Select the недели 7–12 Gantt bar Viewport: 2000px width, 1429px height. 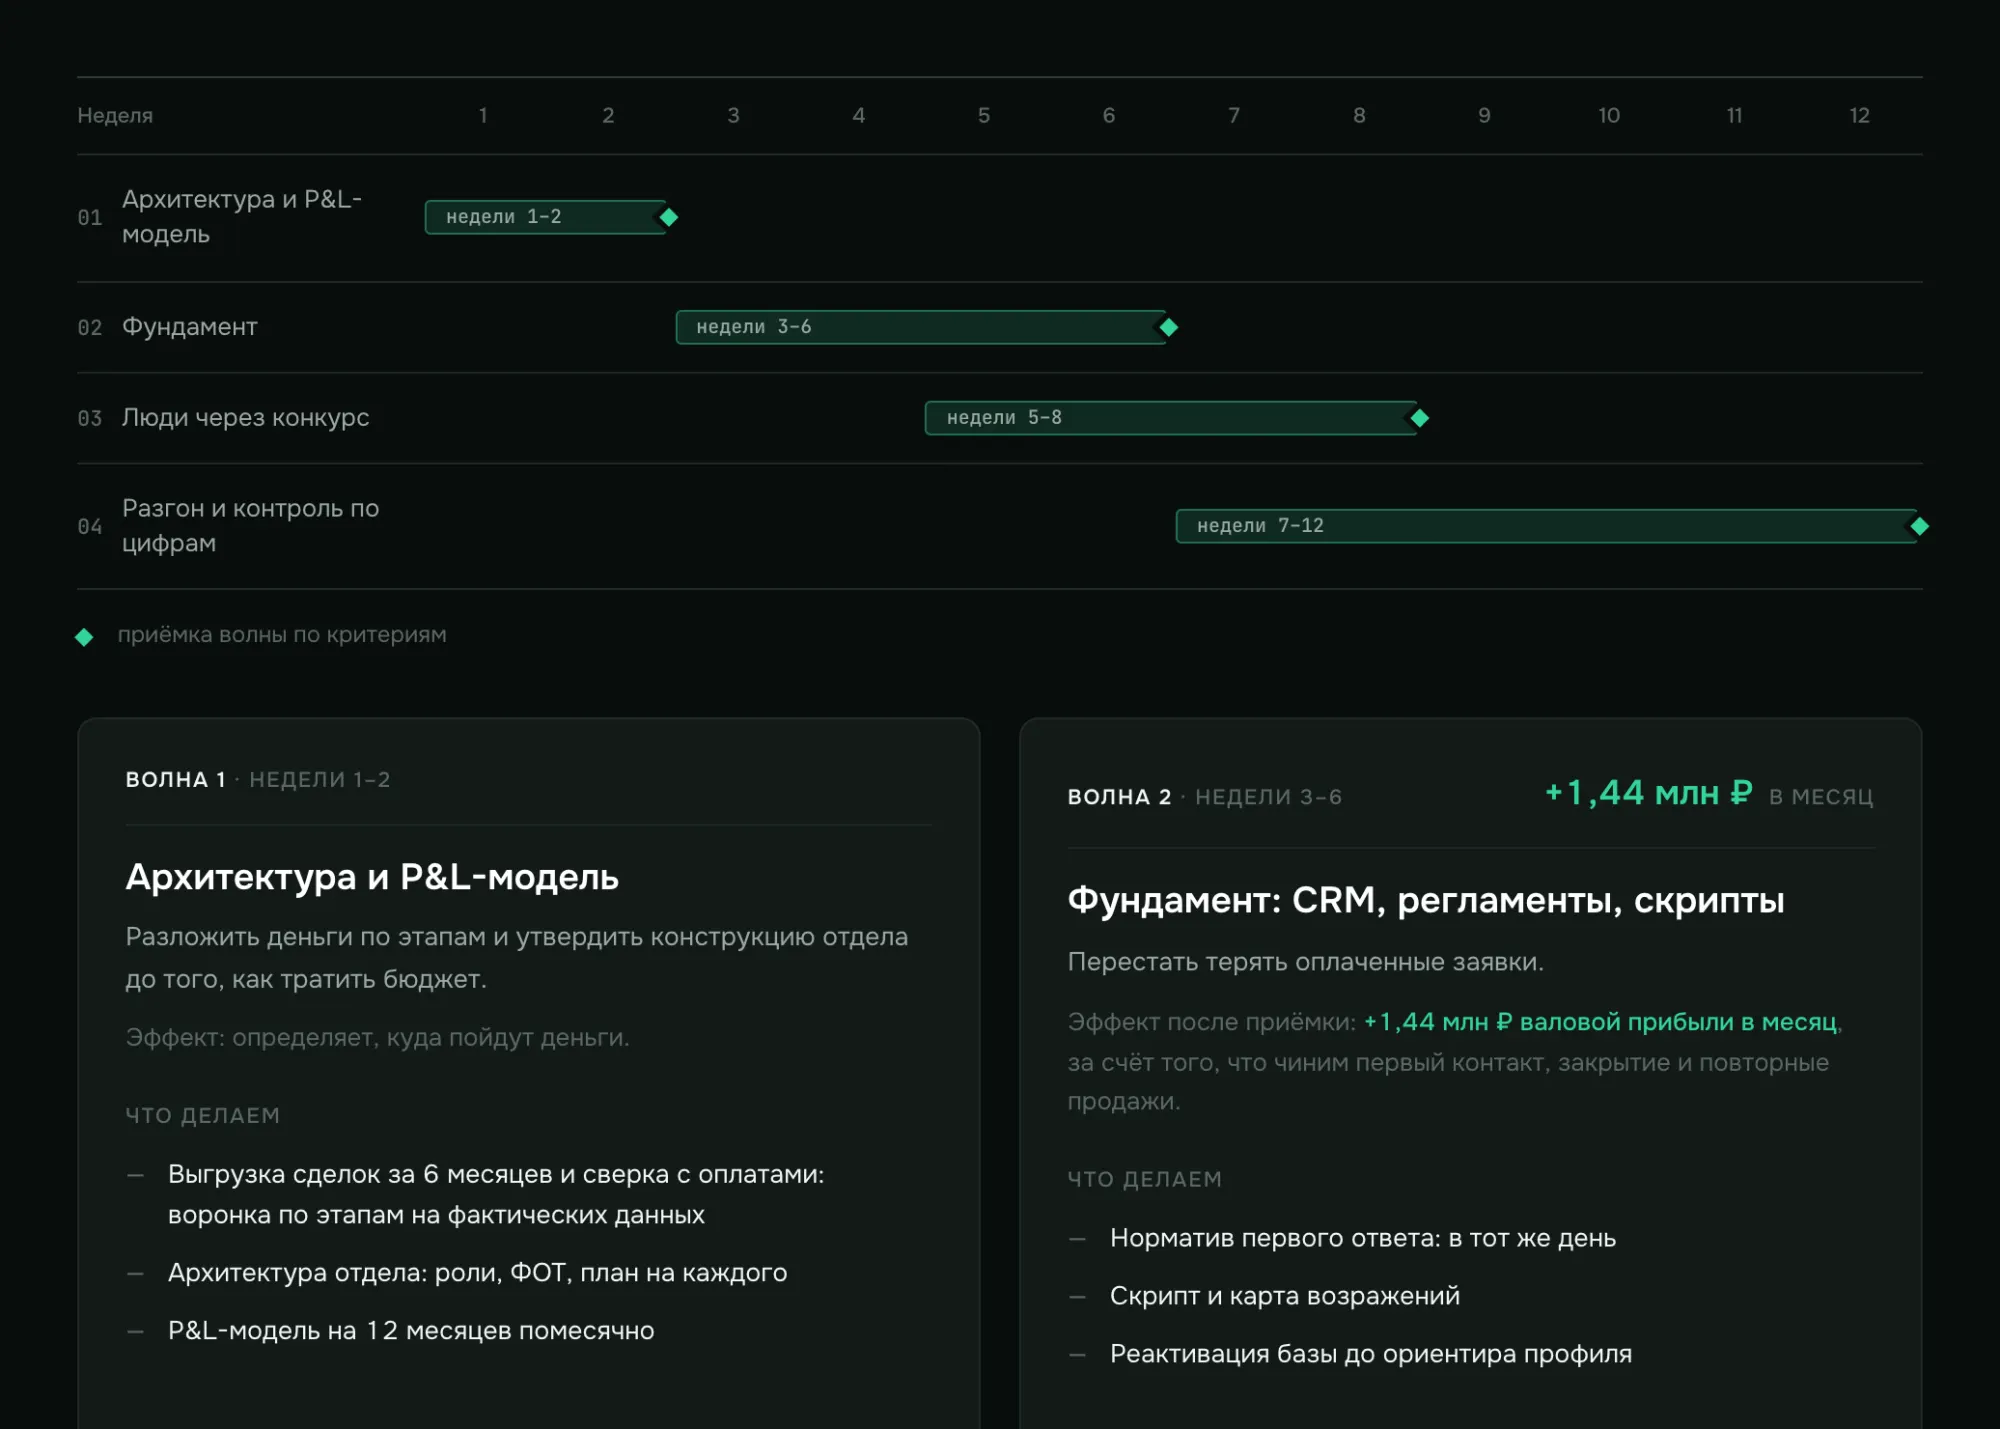(x=1546, y=526)
